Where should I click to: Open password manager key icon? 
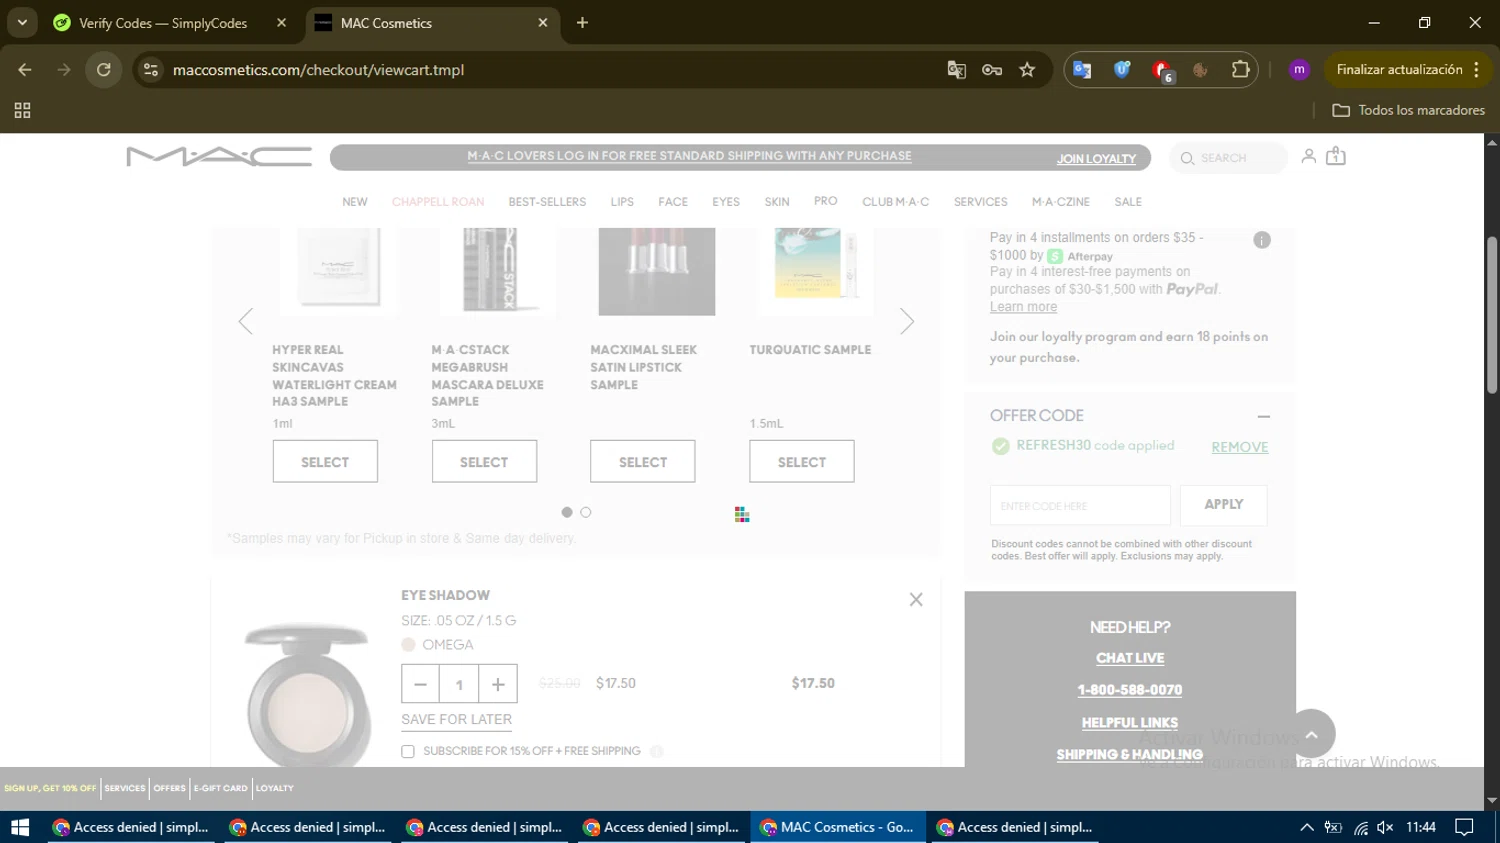tap(992, 70)
